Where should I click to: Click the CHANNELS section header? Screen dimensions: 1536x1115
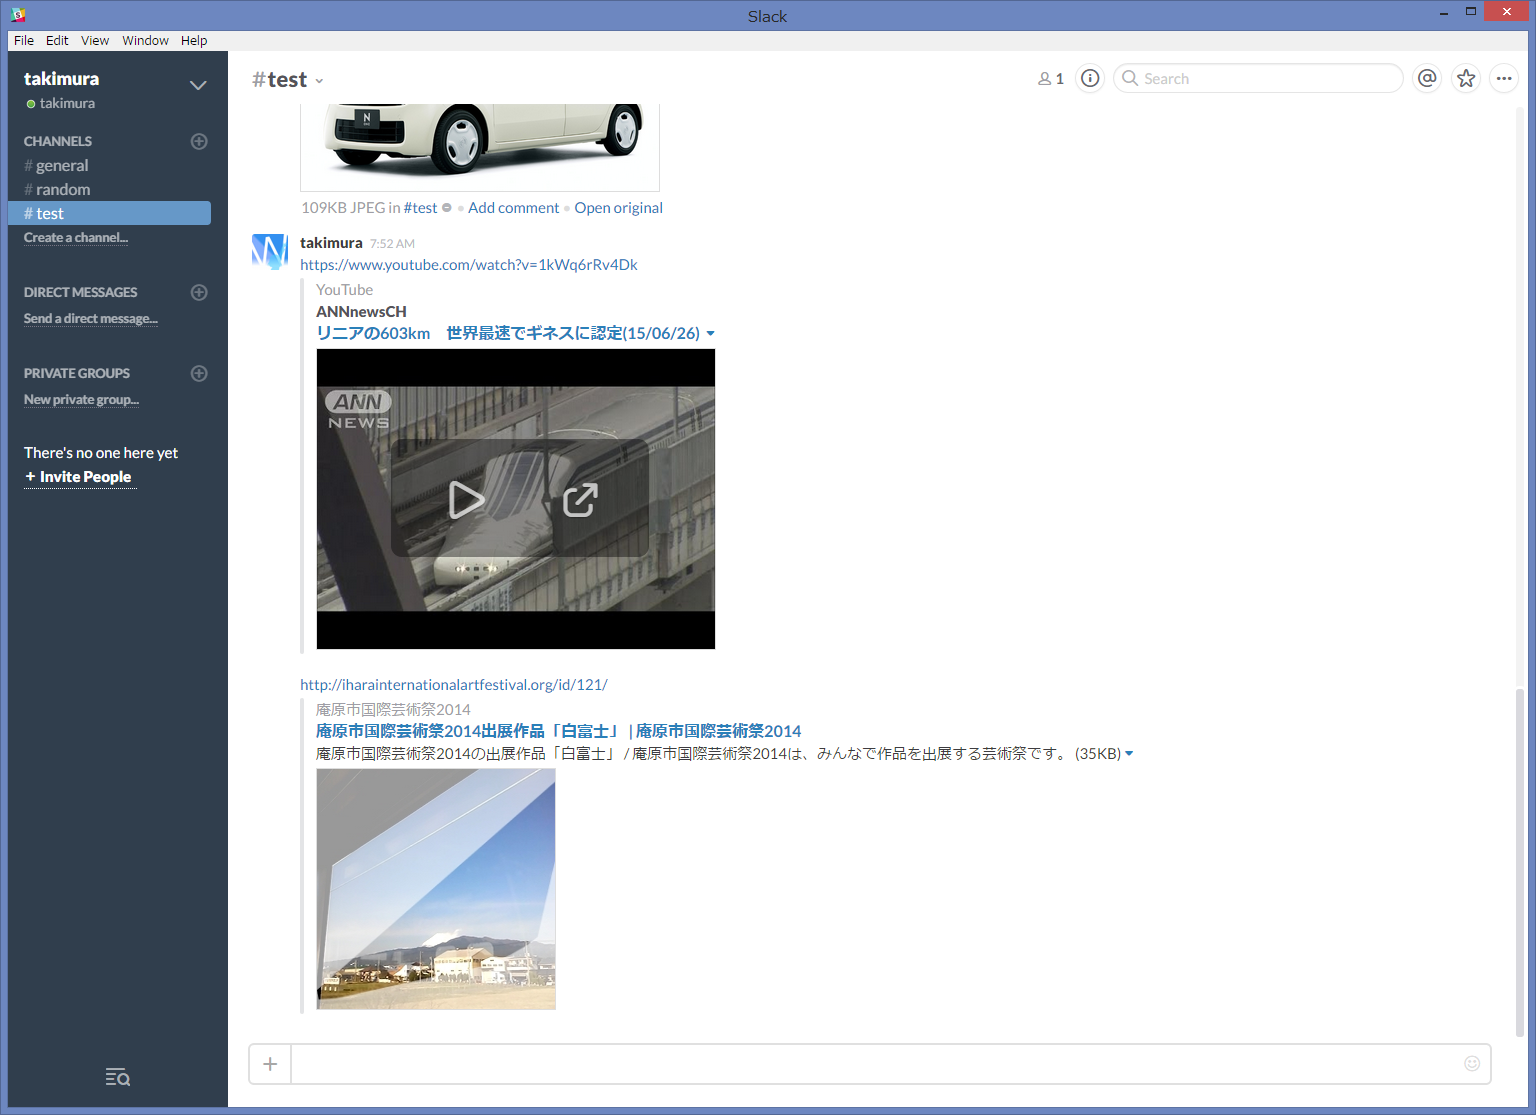click(x=58, y=141)
